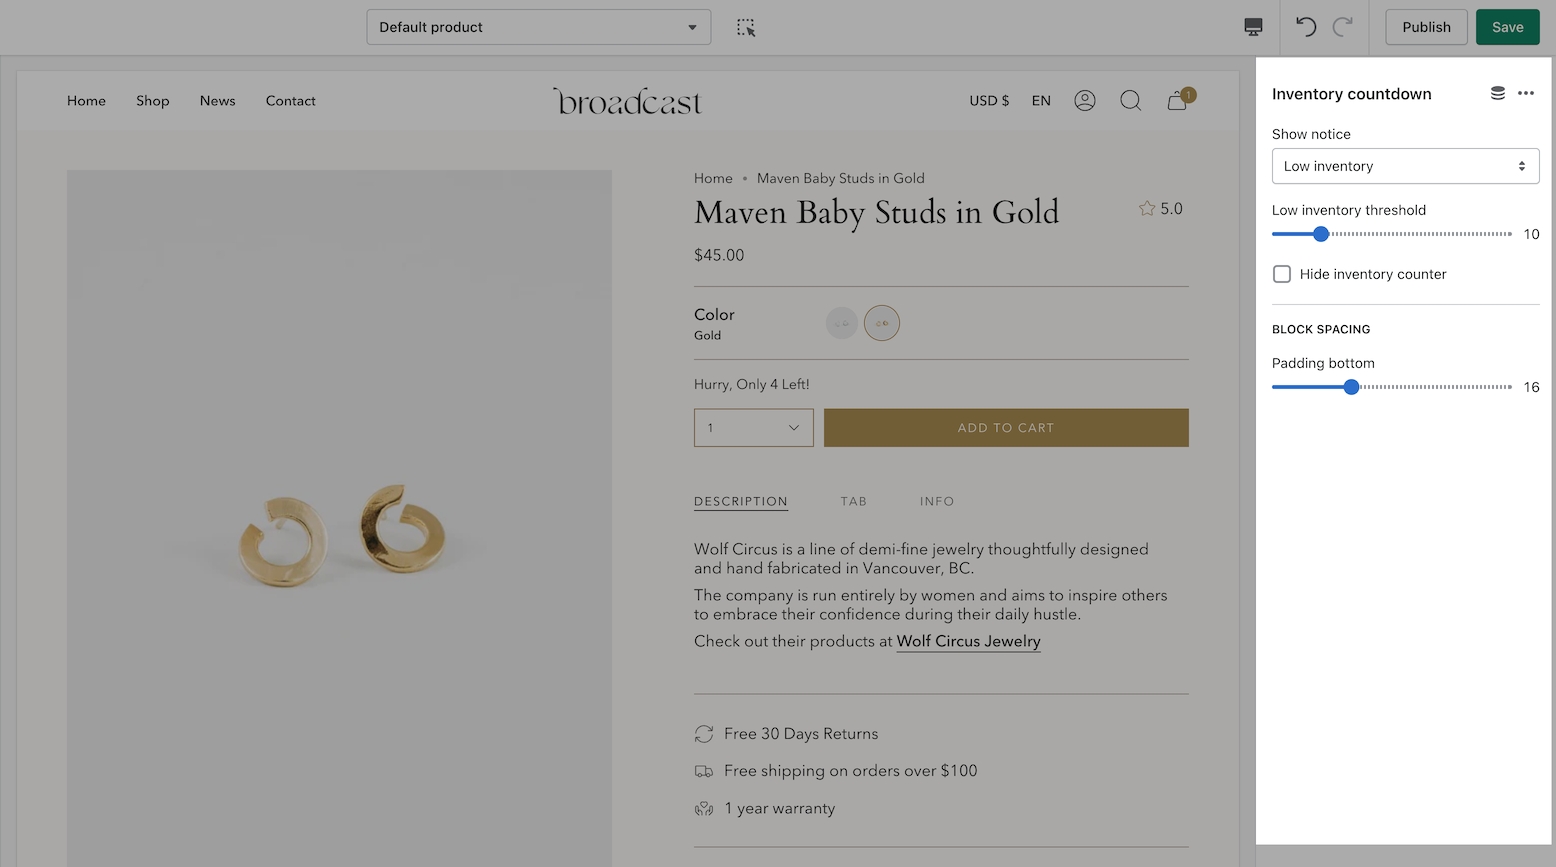Open the shopping cart bag icon
The image size is (1556, 867).
coord(1178,101)
